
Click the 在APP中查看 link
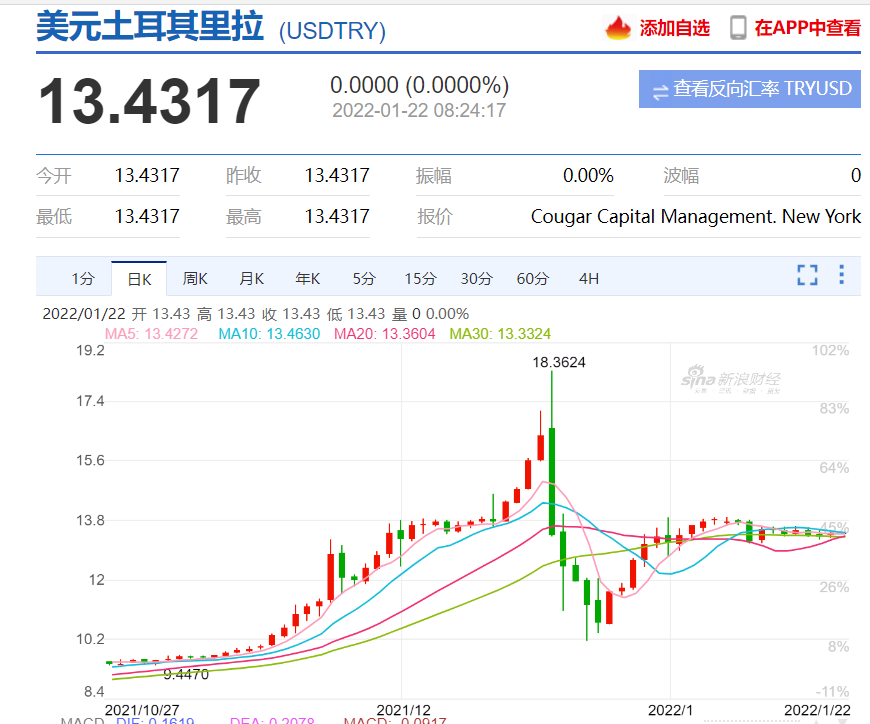(x=807, y=28)
